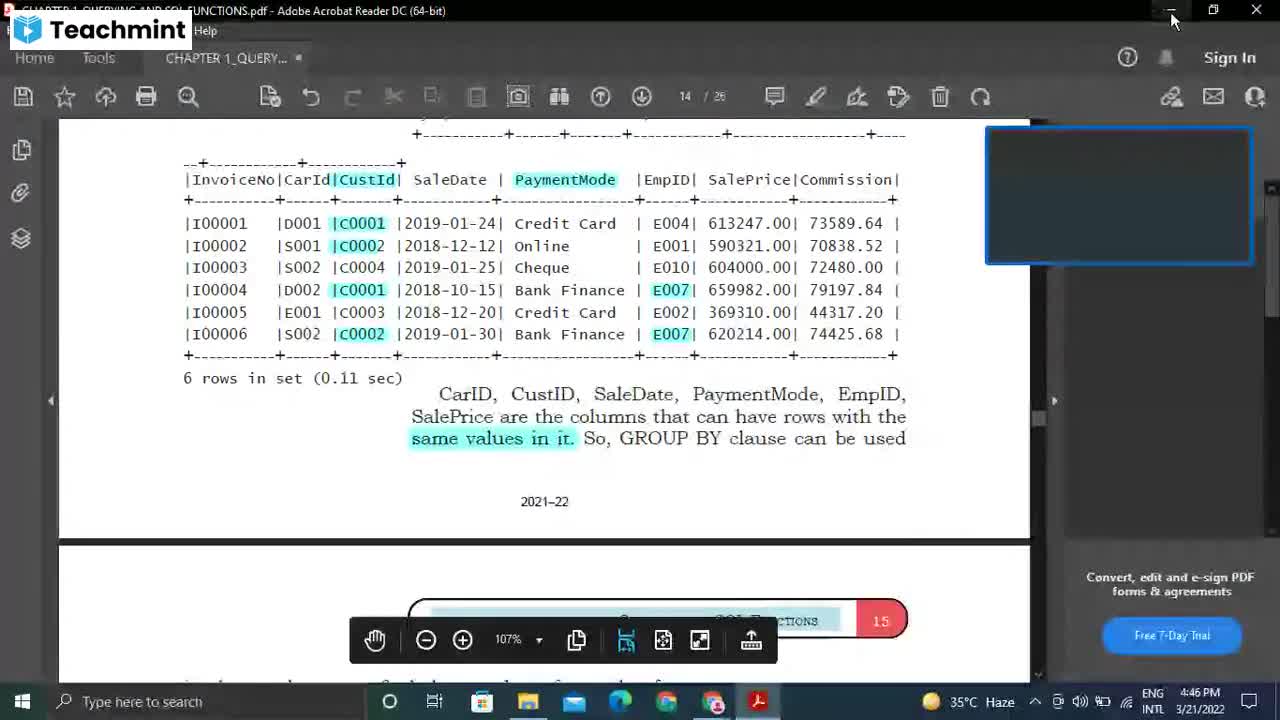1280x720 pixels.
Task: Open the help question mark icon
Action: point(1127,57)
